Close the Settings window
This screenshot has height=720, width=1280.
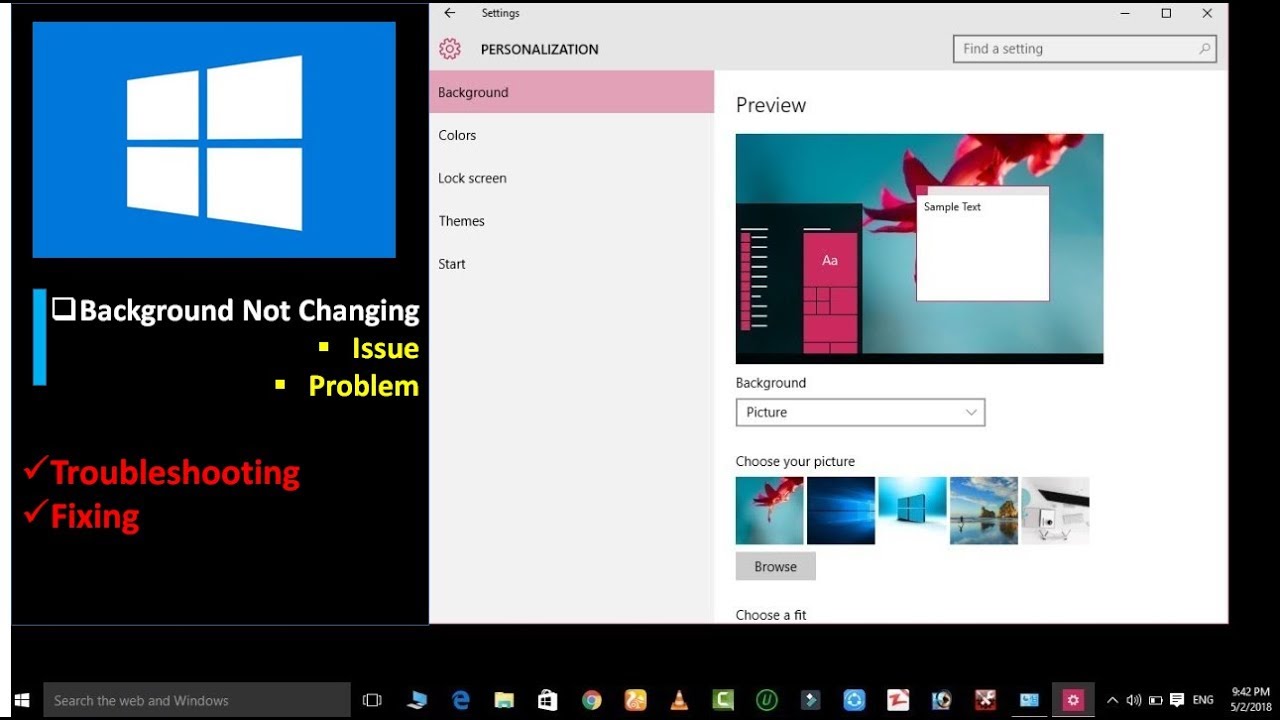(1207, 13)
